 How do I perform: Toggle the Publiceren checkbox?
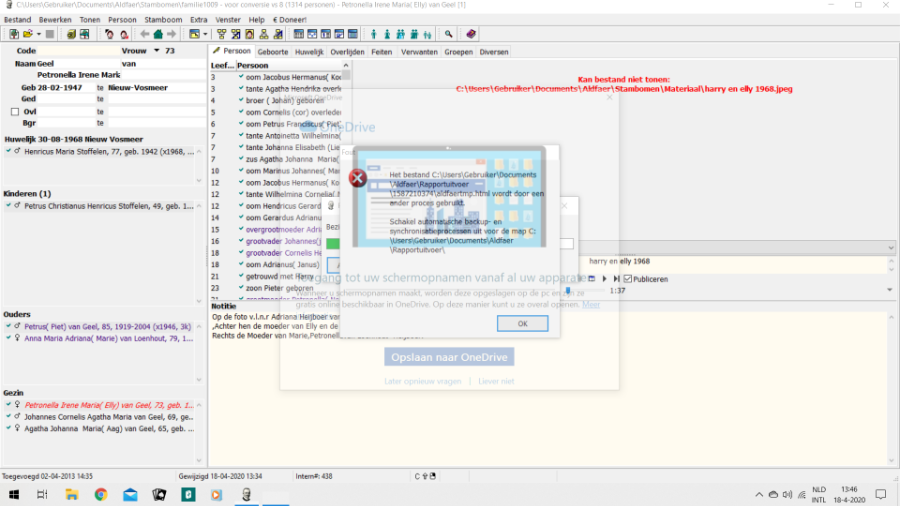click(x=628, y=278)
